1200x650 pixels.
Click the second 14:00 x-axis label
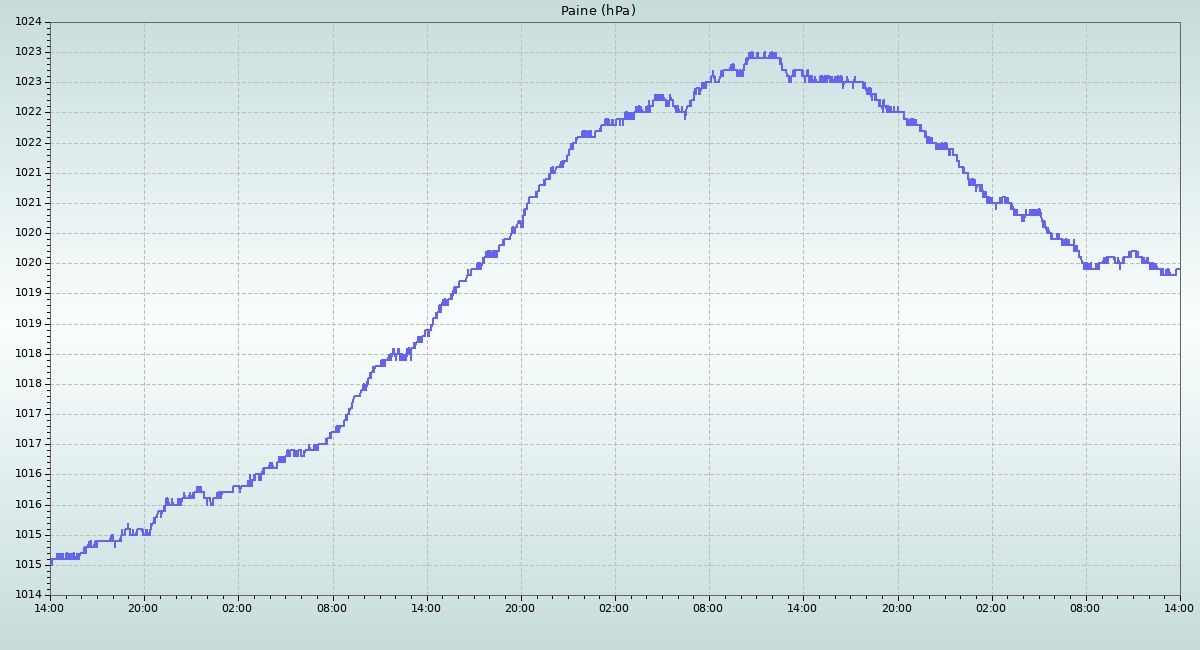coord(426,608)
